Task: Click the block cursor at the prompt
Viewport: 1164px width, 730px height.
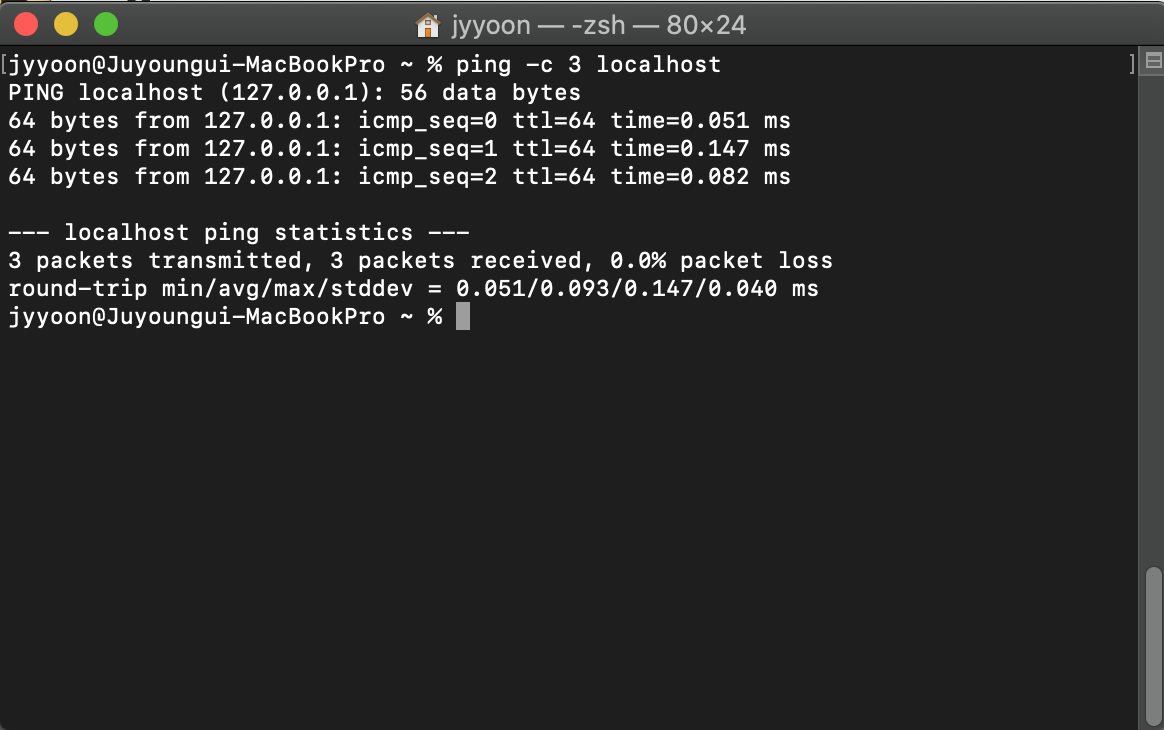Action: tap(462, 316)
